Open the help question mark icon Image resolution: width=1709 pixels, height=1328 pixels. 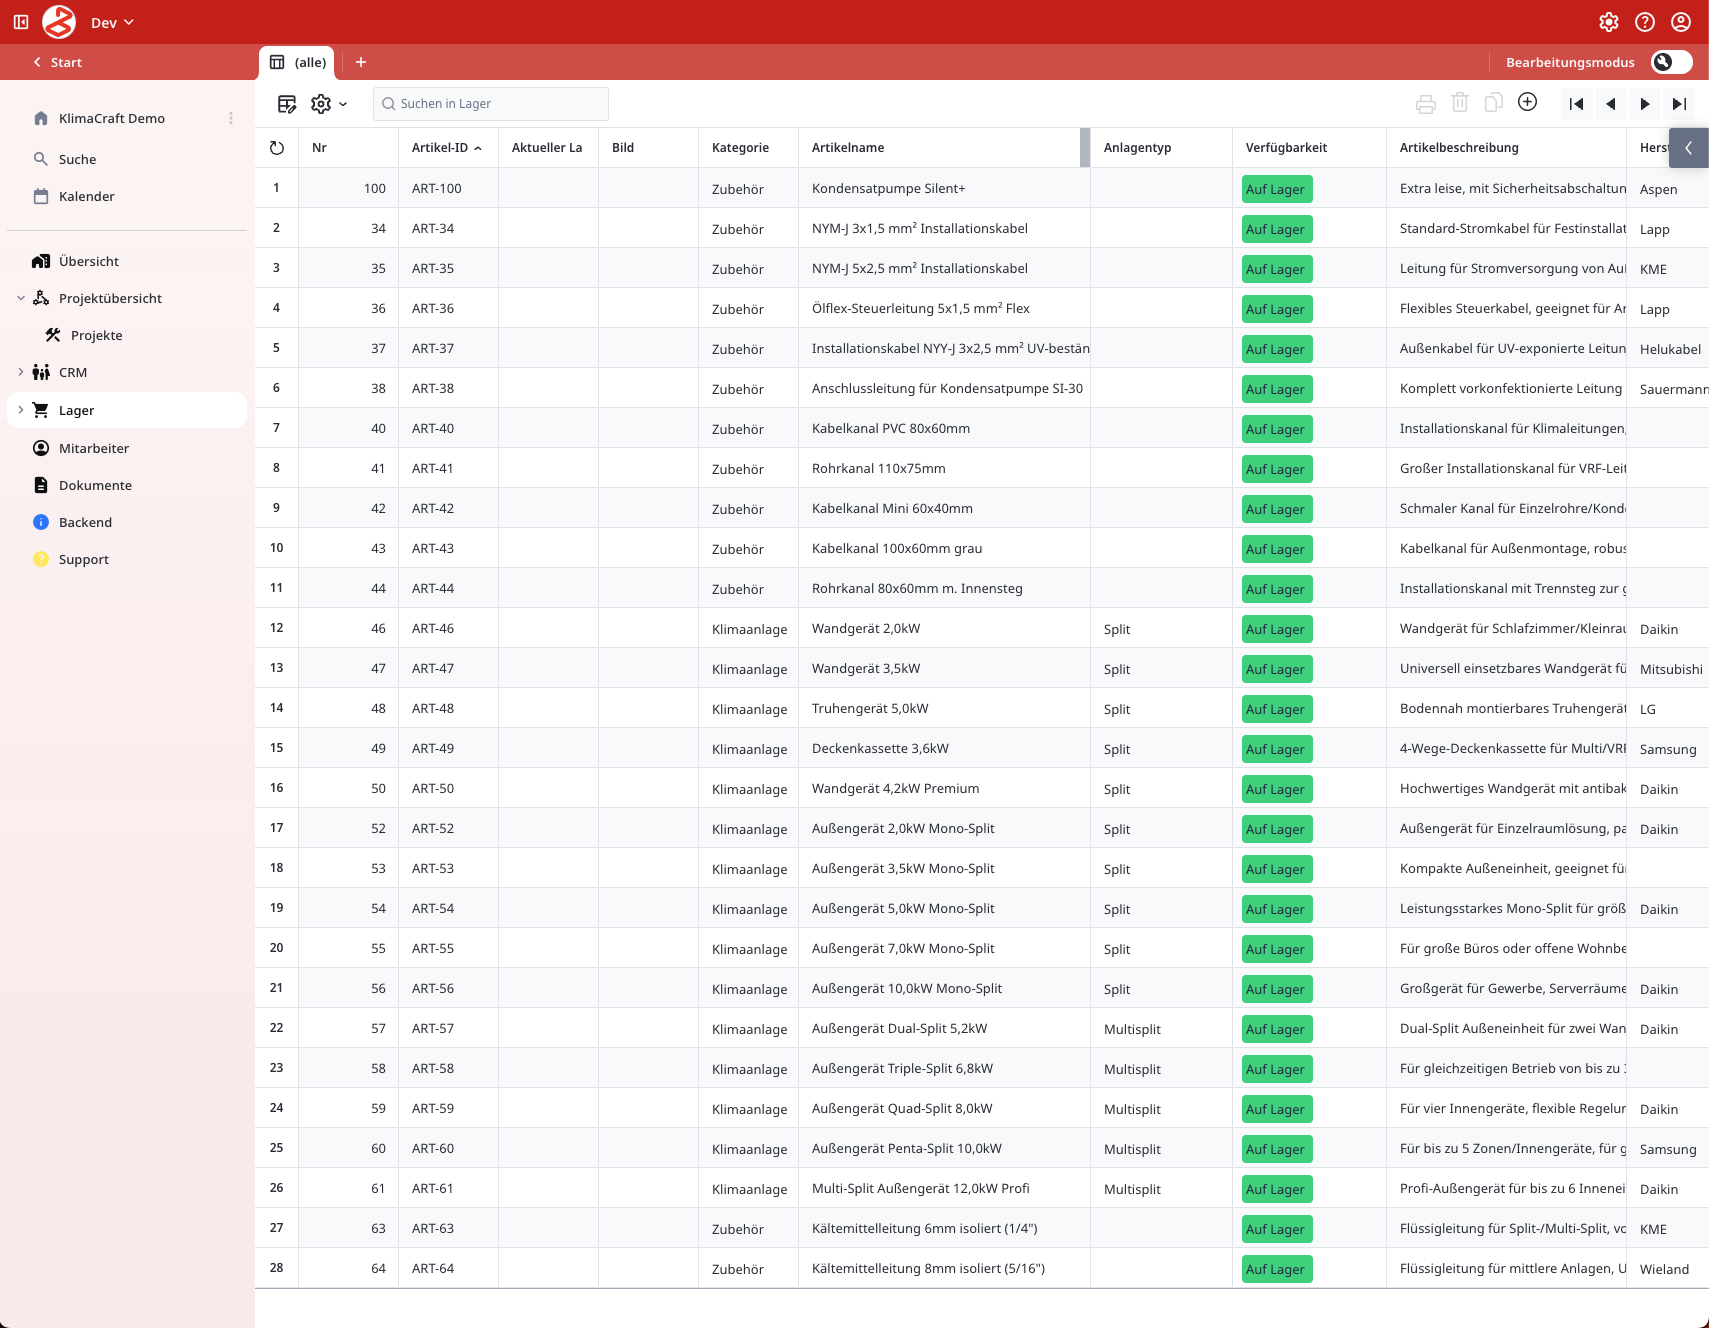[x=1645, y=22]
